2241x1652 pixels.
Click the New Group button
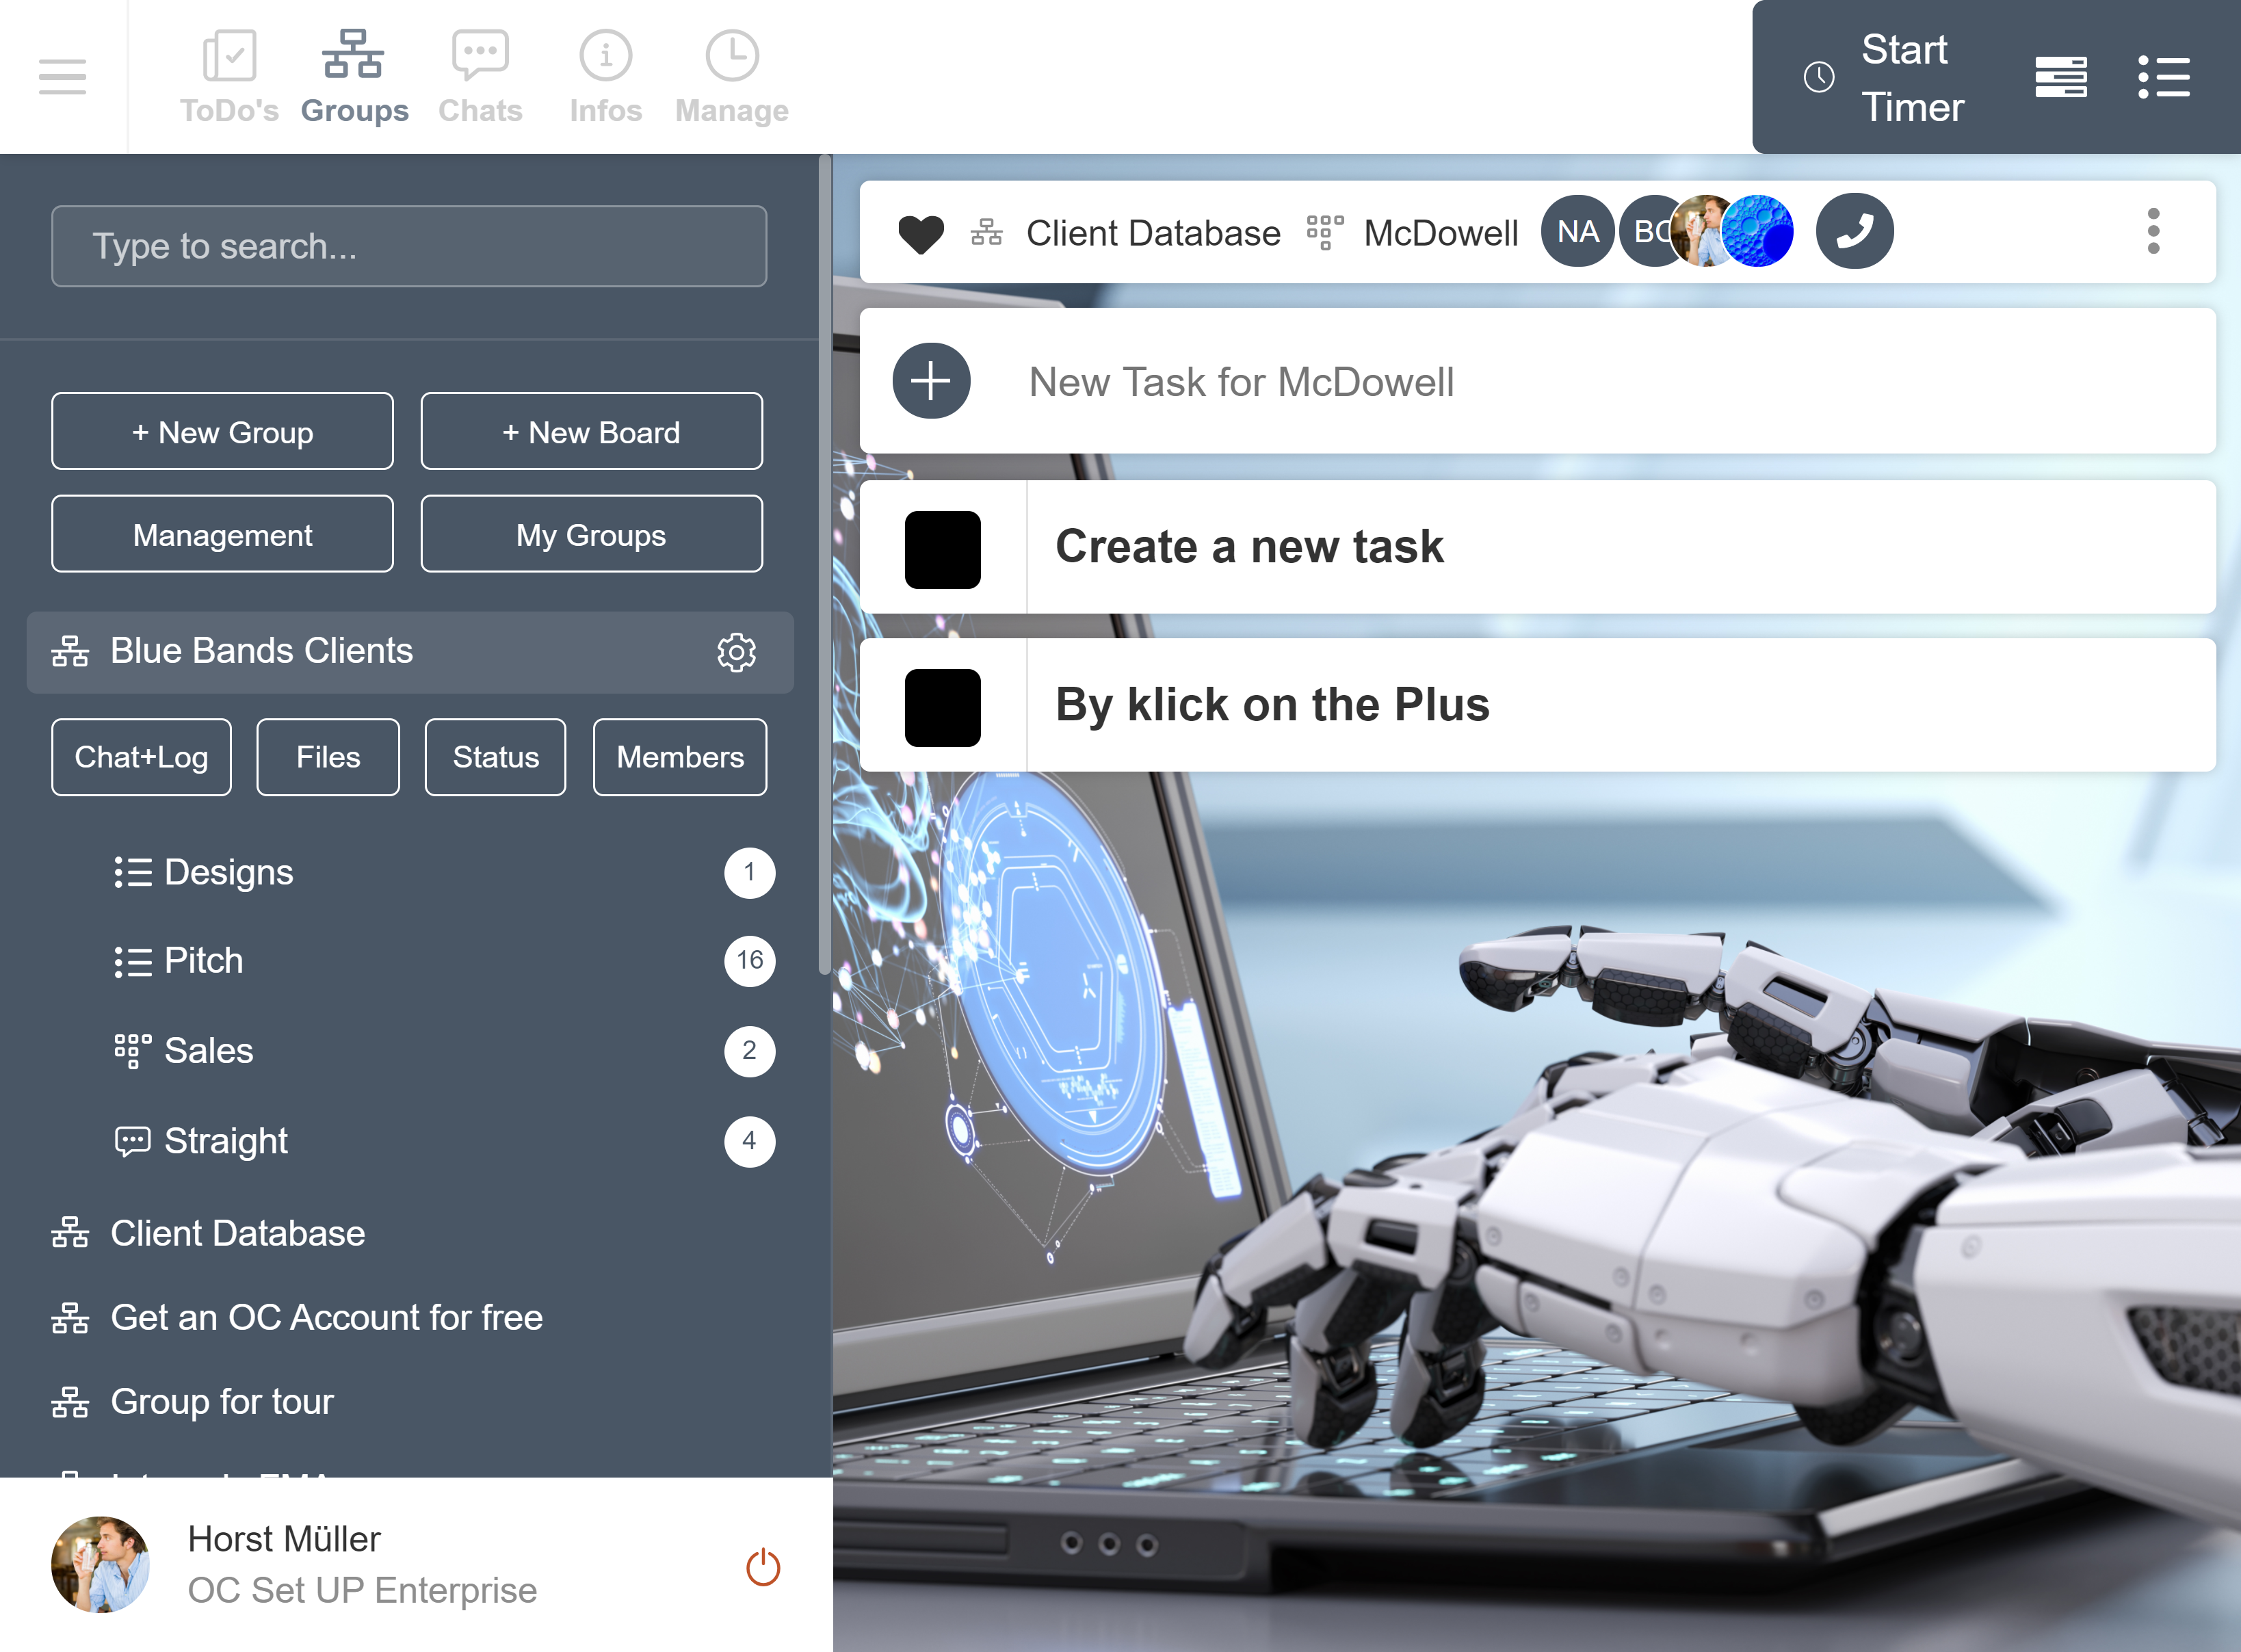coord(223,432)
